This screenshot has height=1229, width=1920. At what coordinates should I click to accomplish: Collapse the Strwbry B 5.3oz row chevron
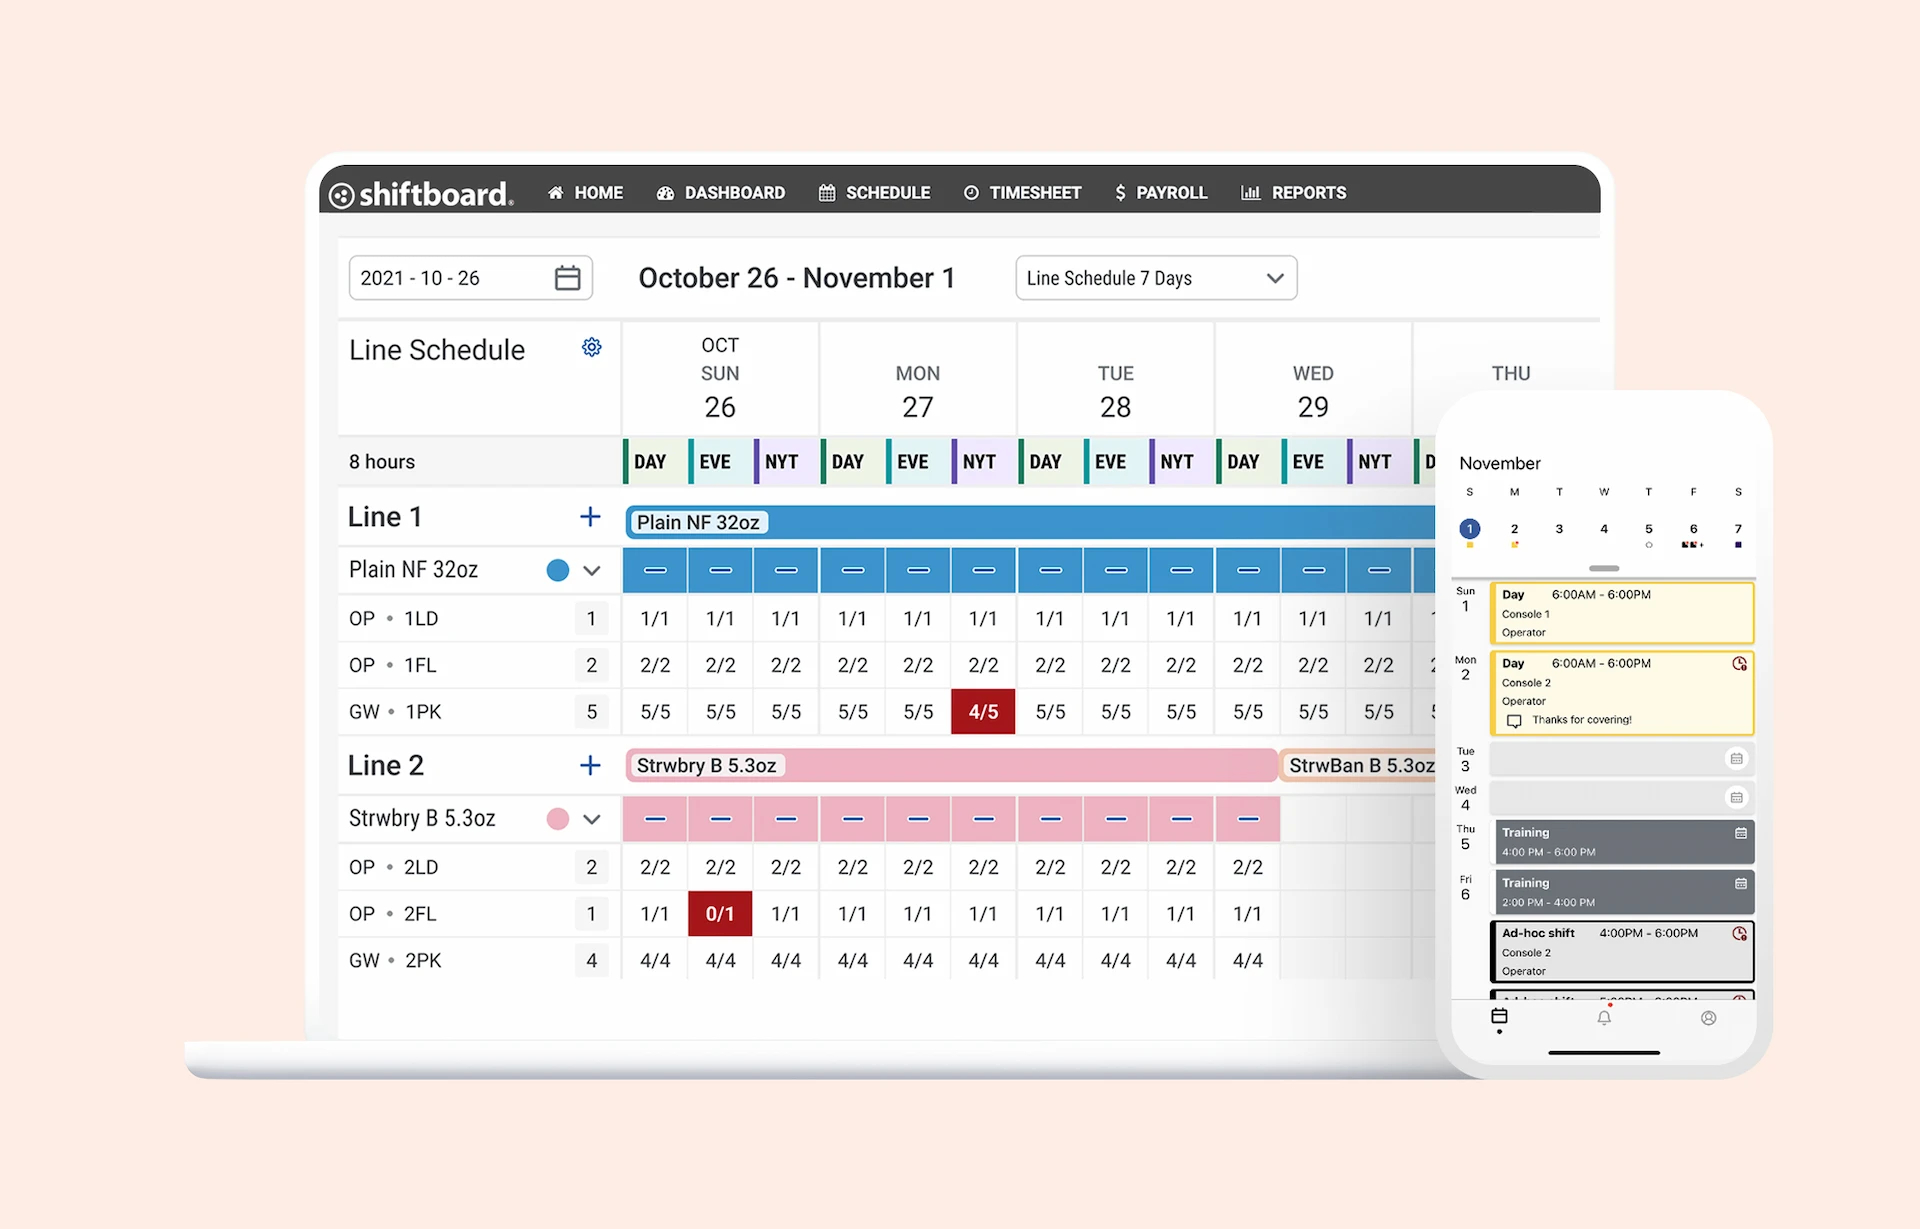[x=592, y=819]
